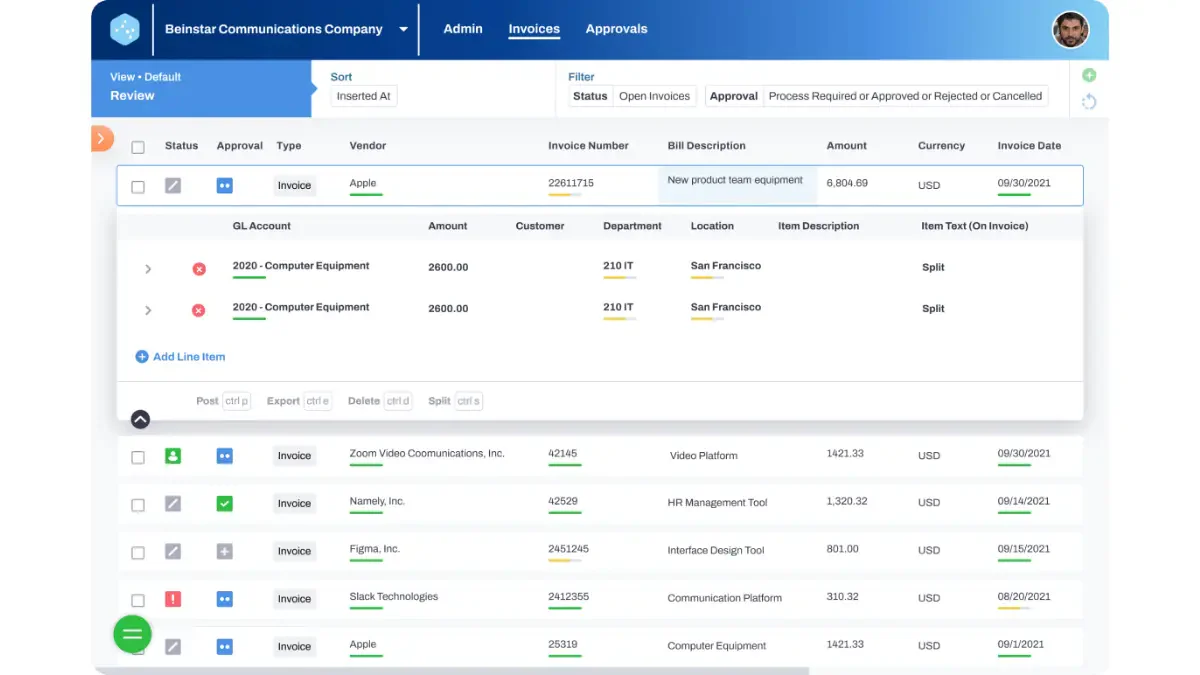Switch to the Approvals tab
The width and height of the screenshot is (1200, 675).
[617, 29]
